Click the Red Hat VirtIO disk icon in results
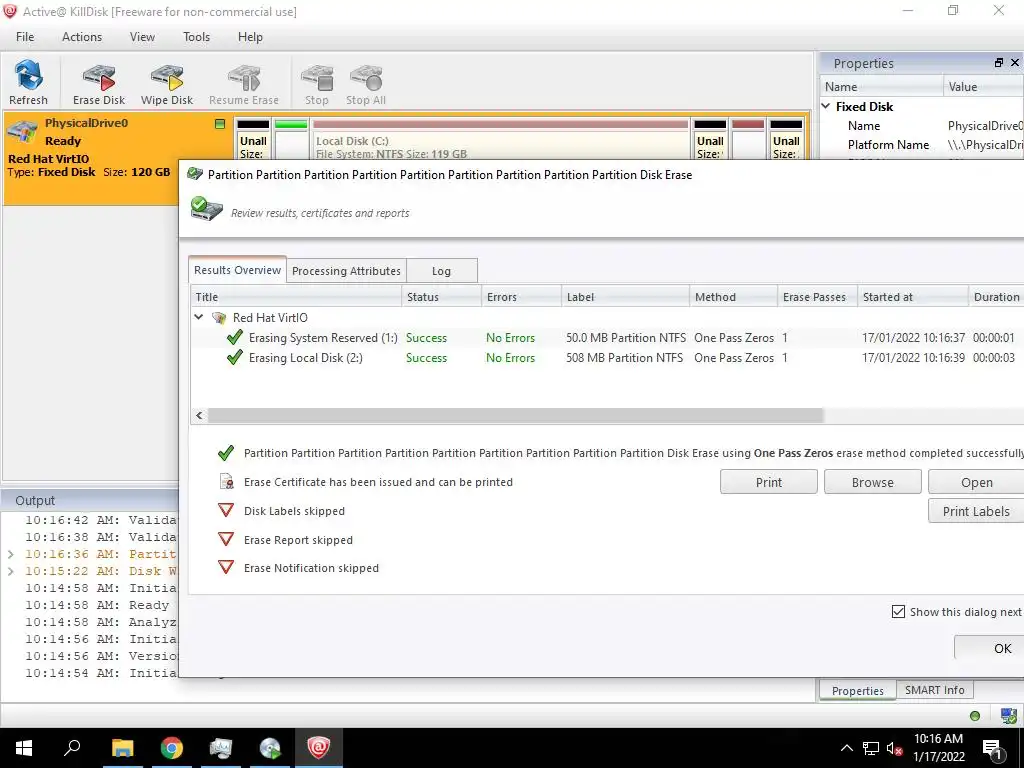Screen dimensions: 1024x768 [x=219, y=318]
